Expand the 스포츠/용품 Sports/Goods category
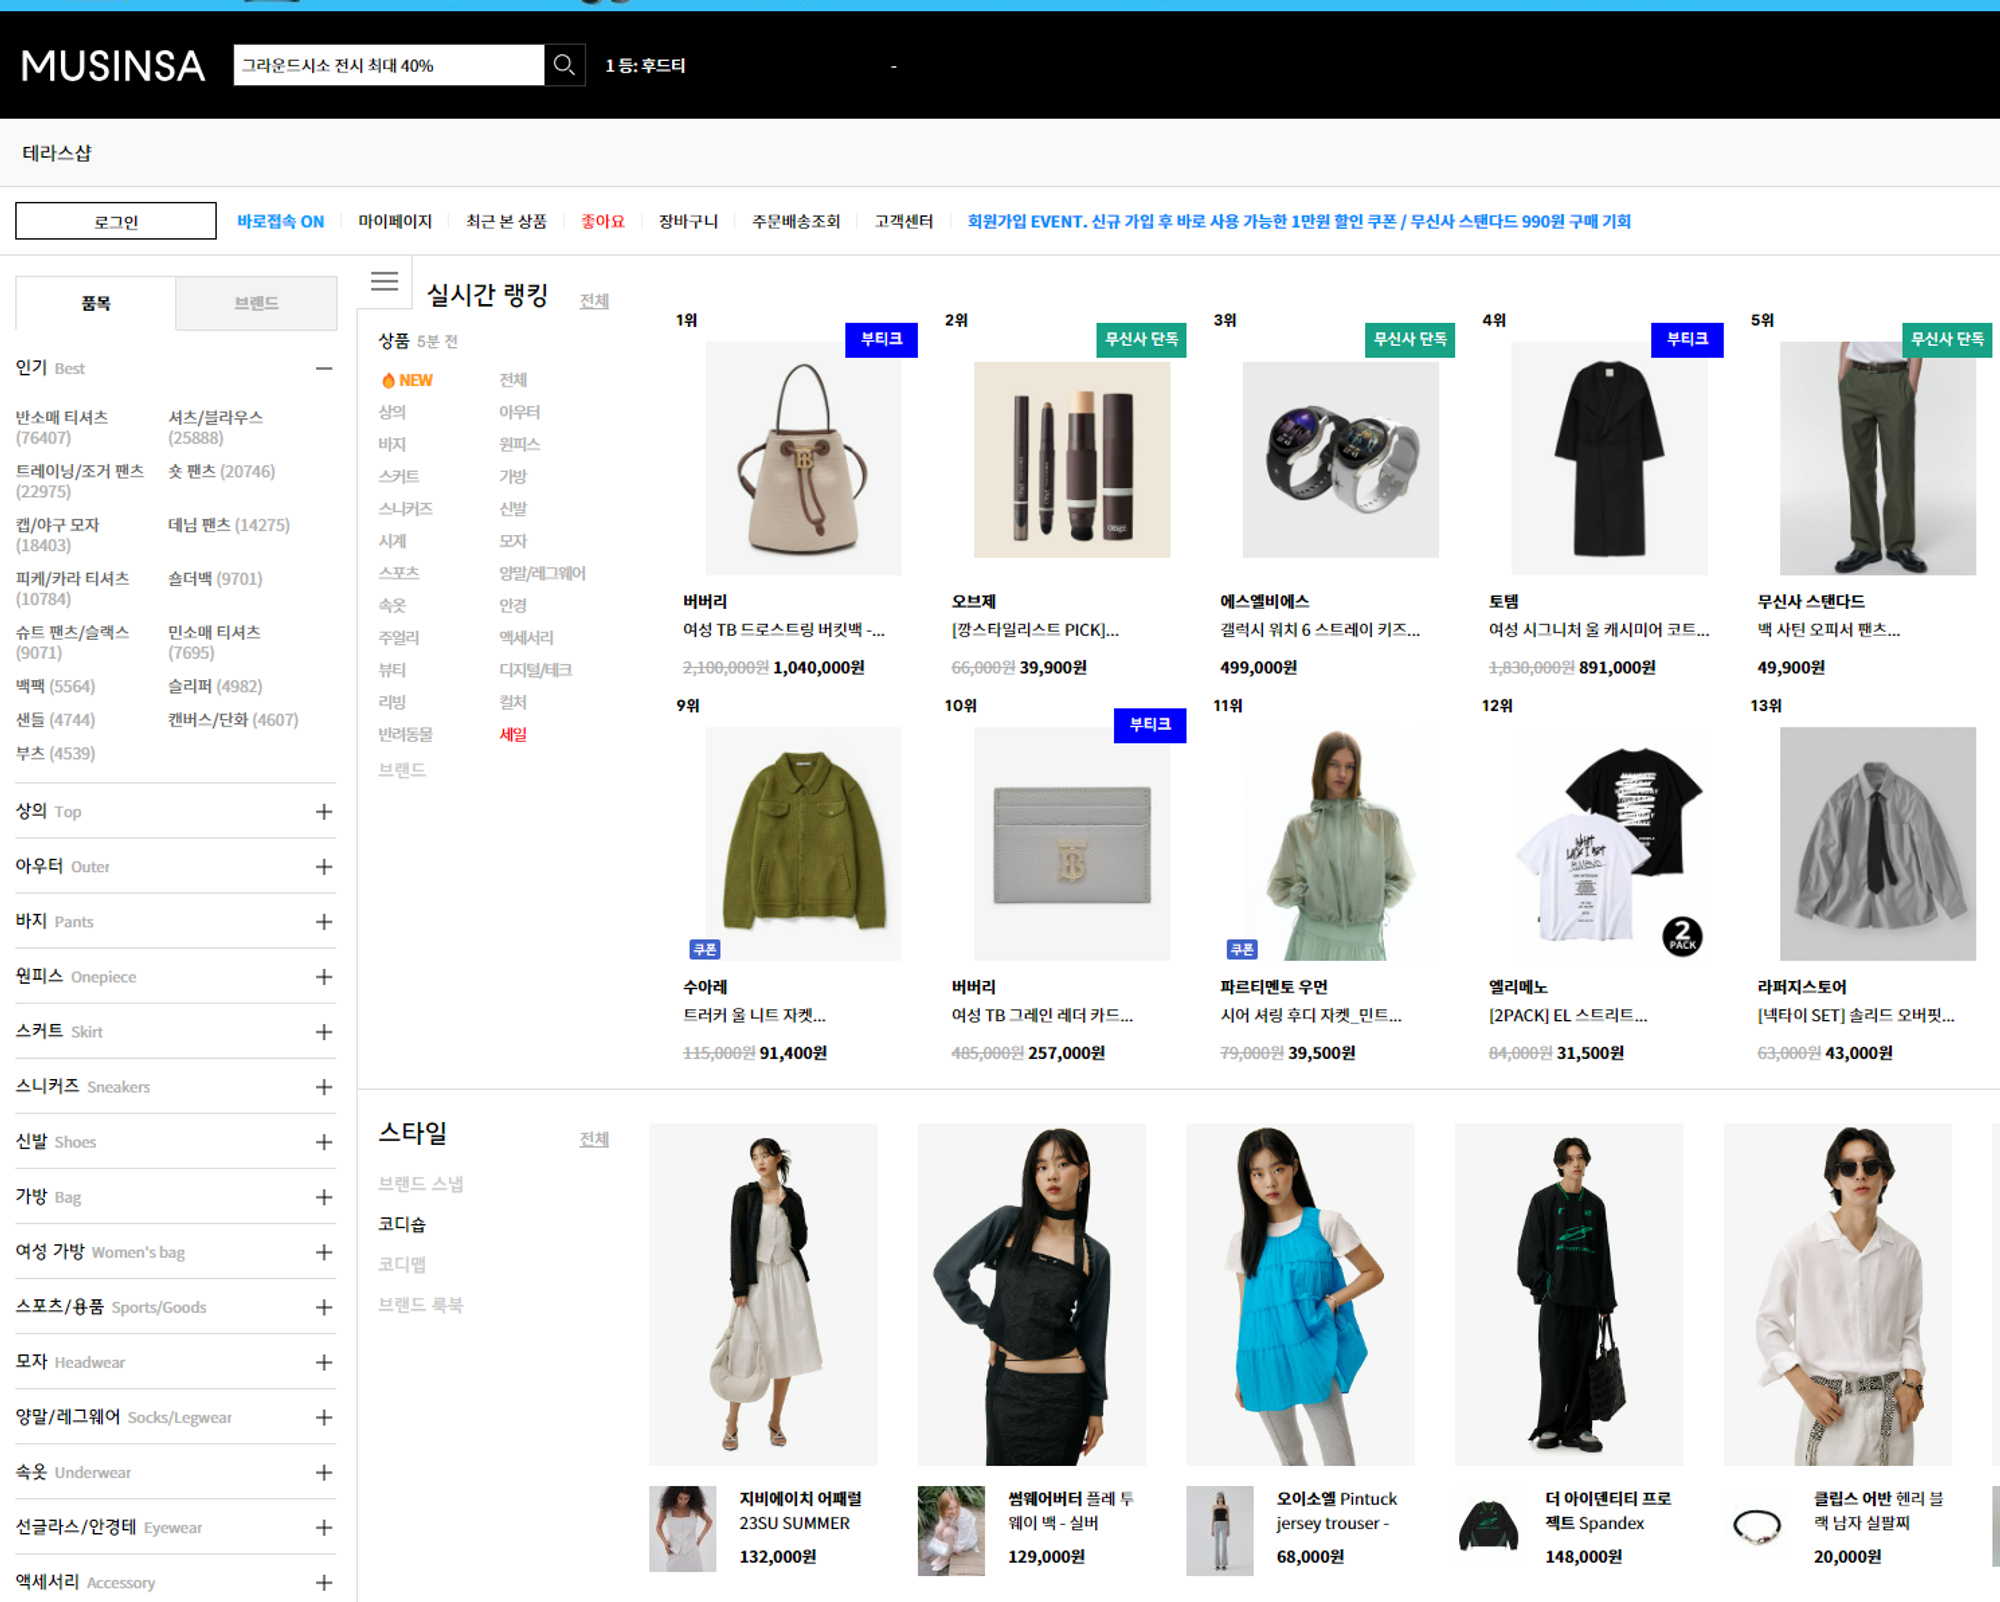The image size is (2000, 1602). [324, 1307]
